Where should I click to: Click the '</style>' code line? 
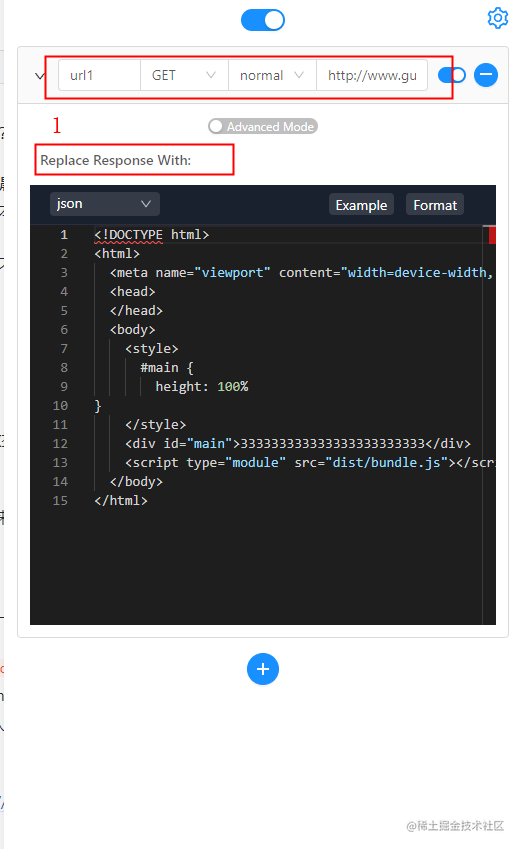(x=155, y=424)
